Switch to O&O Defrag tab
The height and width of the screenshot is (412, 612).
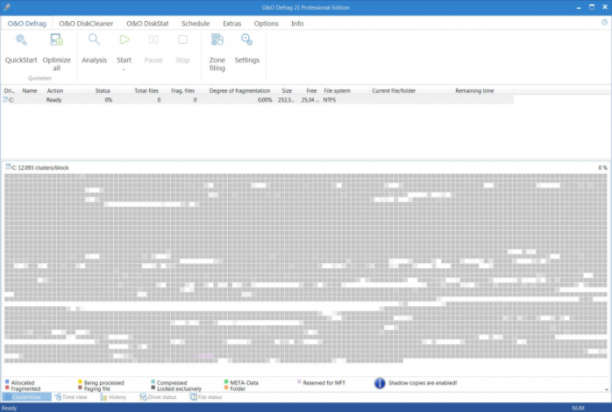click(27, 23)
